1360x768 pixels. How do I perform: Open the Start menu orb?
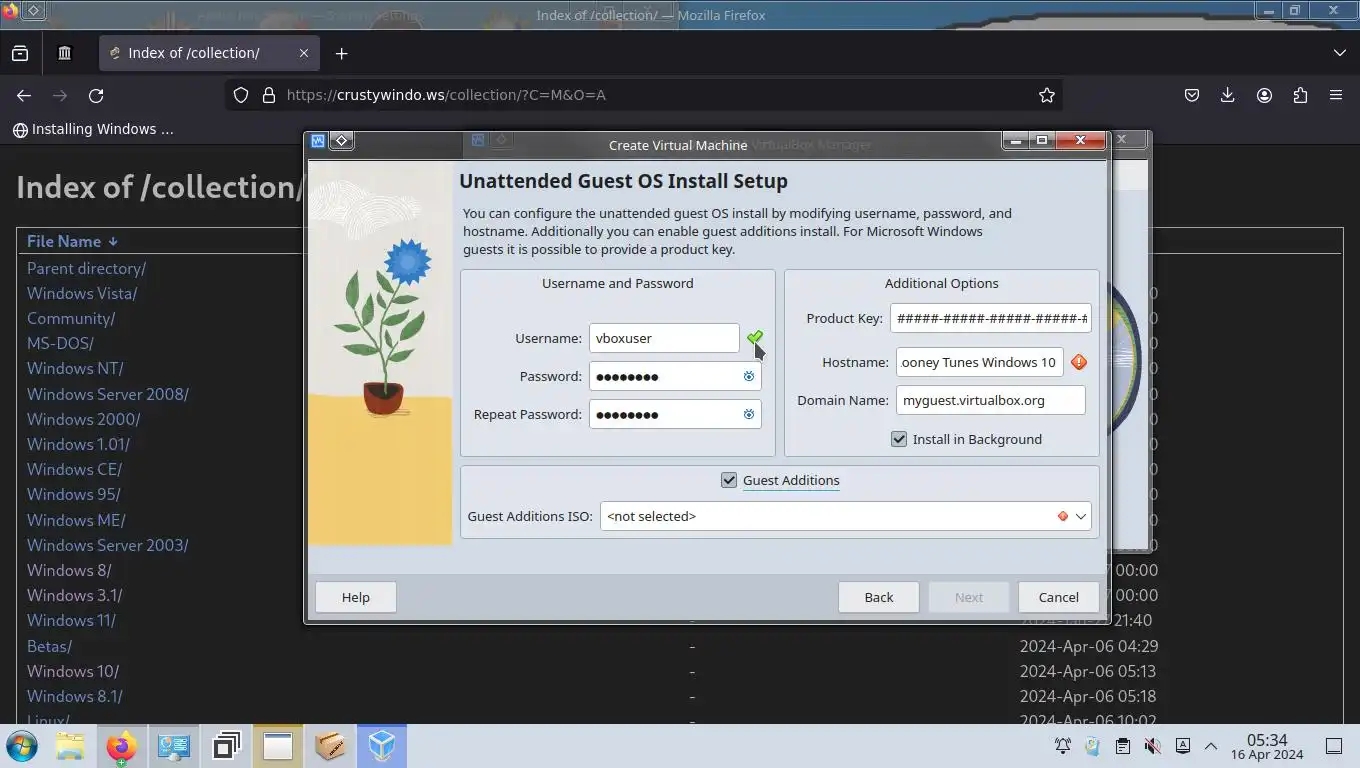[21, 746]
